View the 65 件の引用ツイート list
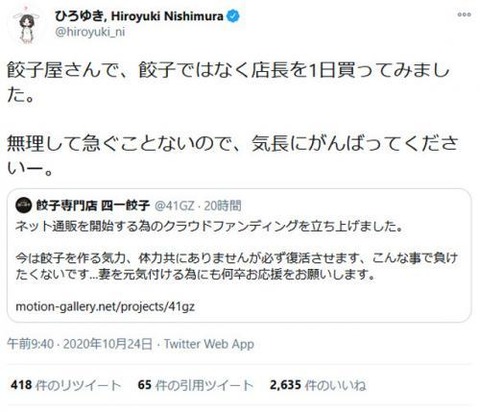480x412 pixels. pyautogui.click(x=195, y=385)
